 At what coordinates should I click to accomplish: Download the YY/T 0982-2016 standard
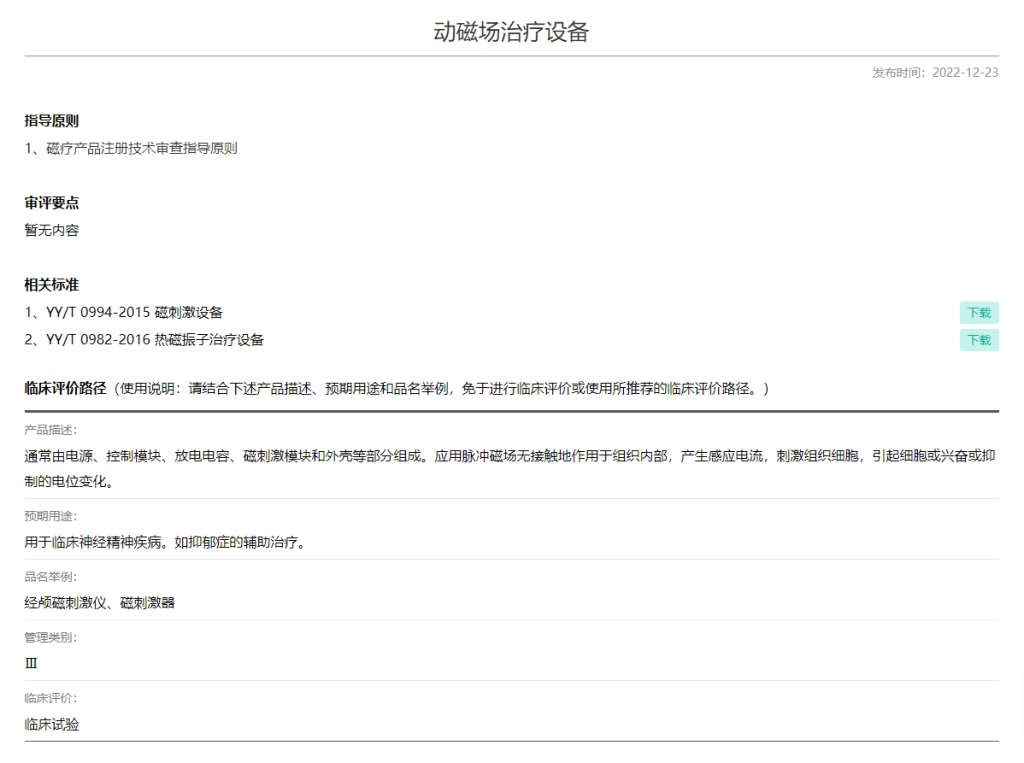click(979, 340)
